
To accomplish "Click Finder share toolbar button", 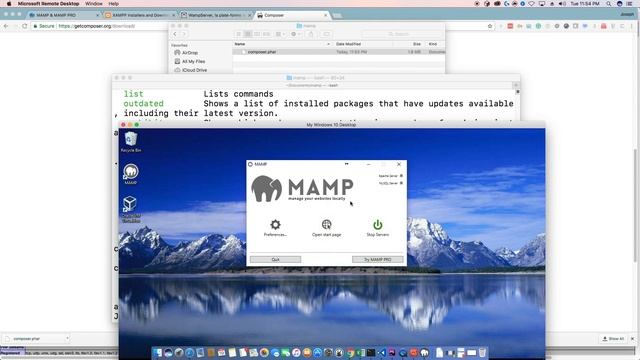I will (x=311, y=34).
